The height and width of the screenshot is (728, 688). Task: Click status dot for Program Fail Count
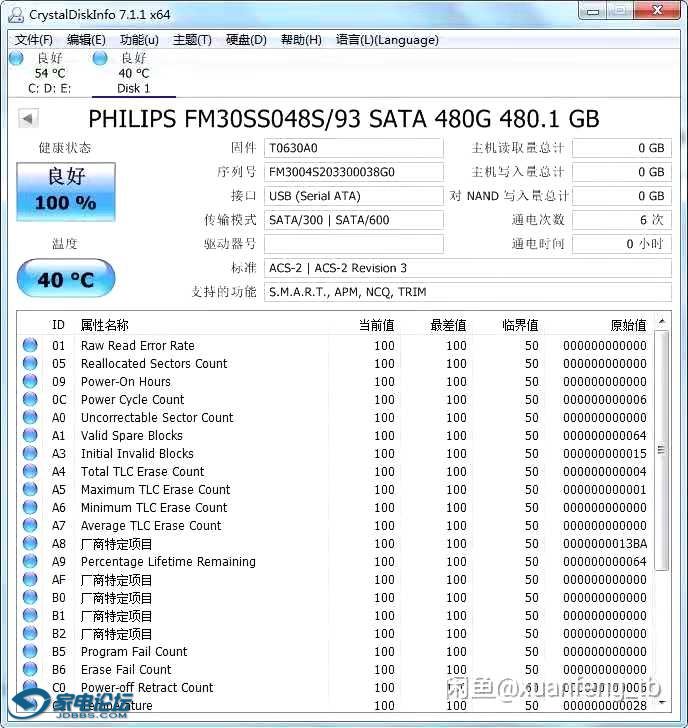(x=30, y=651)
